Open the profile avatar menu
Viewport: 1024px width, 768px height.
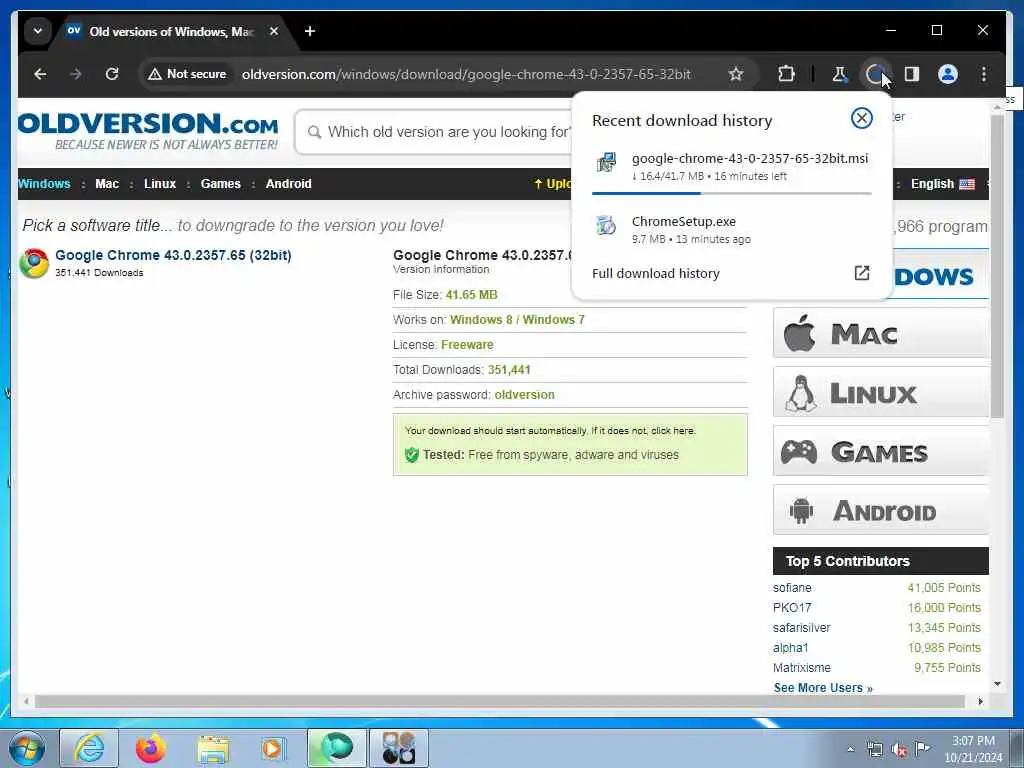(x=948, y=74)
